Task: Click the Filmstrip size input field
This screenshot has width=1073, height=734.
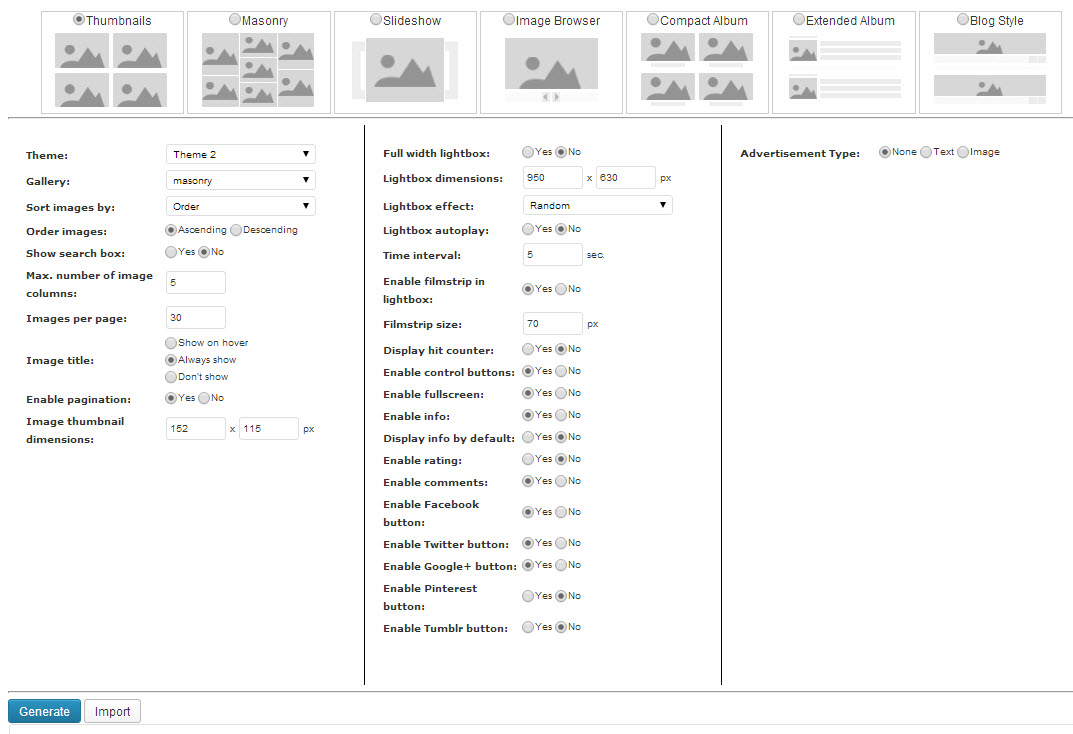Action: tap(553, 323)
